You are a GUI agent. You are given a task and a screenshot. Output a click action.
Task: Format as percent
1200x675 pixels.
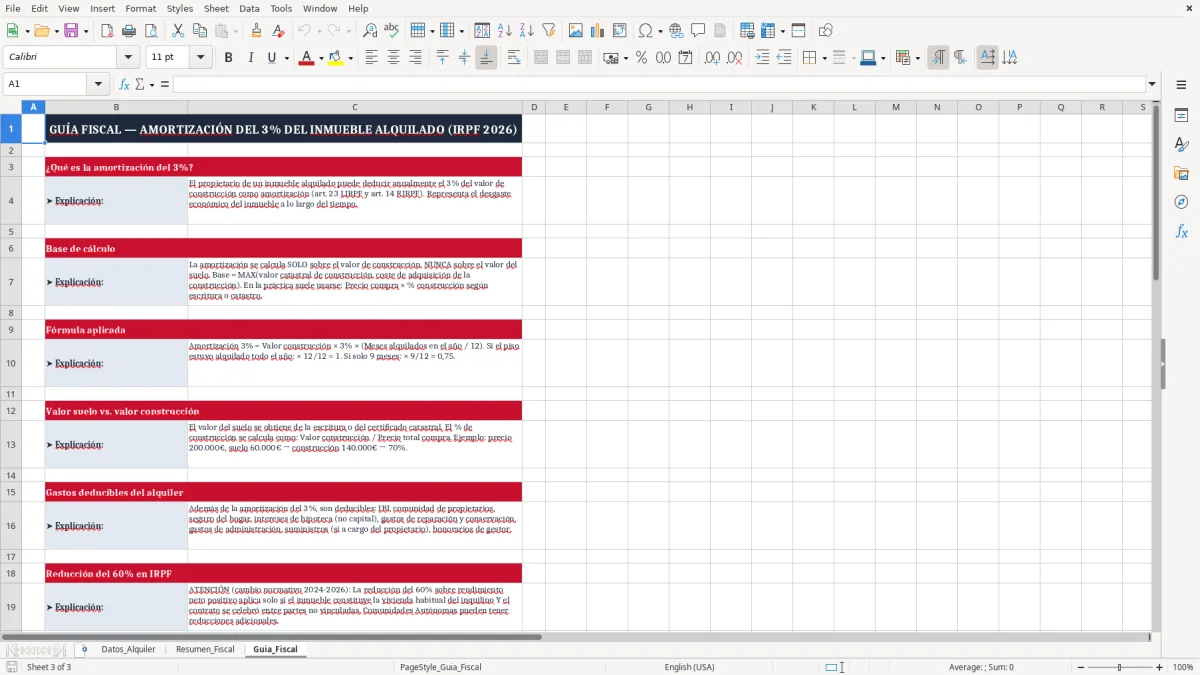641,58
